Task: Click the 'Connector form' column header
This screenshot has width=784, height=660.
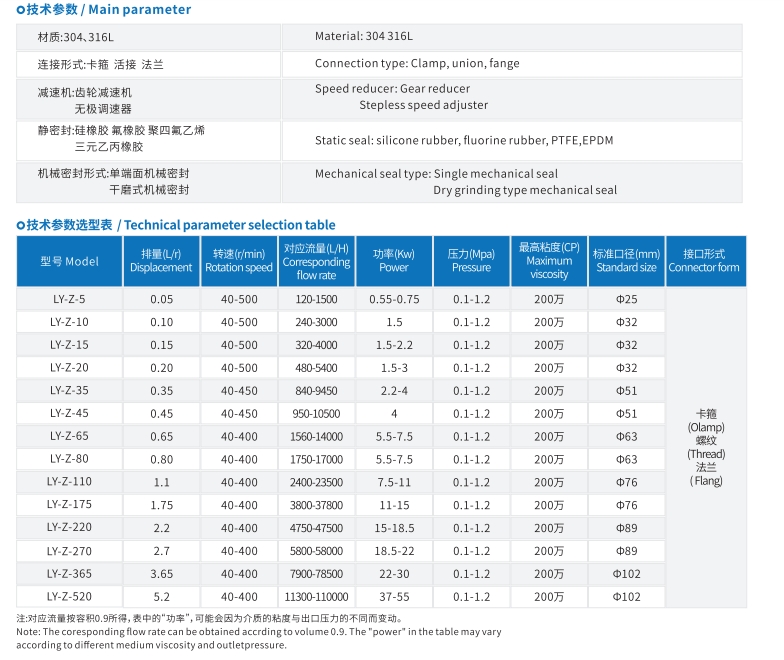Action: (706, 262)
